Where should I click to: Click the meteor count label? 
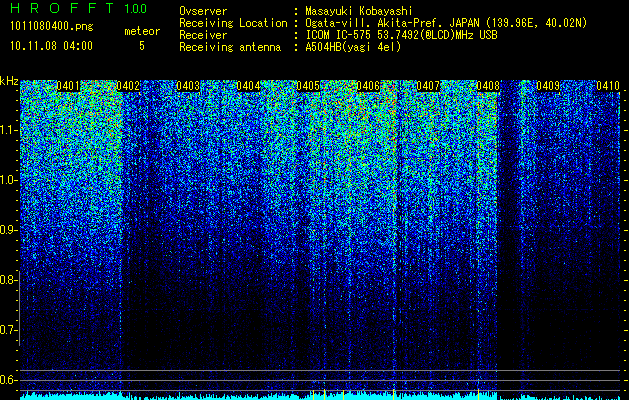142,31
